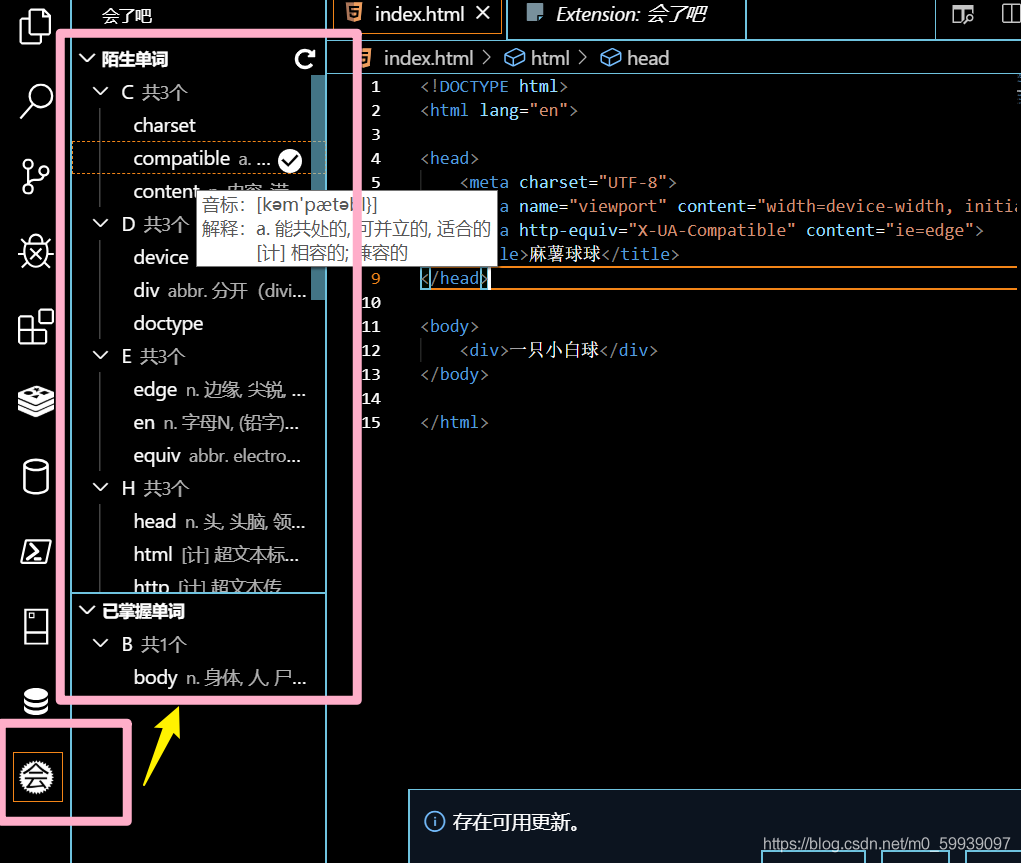Screen dimensions: 1021x863
Task: Click the 麻薯球球 title text
Action: (564, 254)
